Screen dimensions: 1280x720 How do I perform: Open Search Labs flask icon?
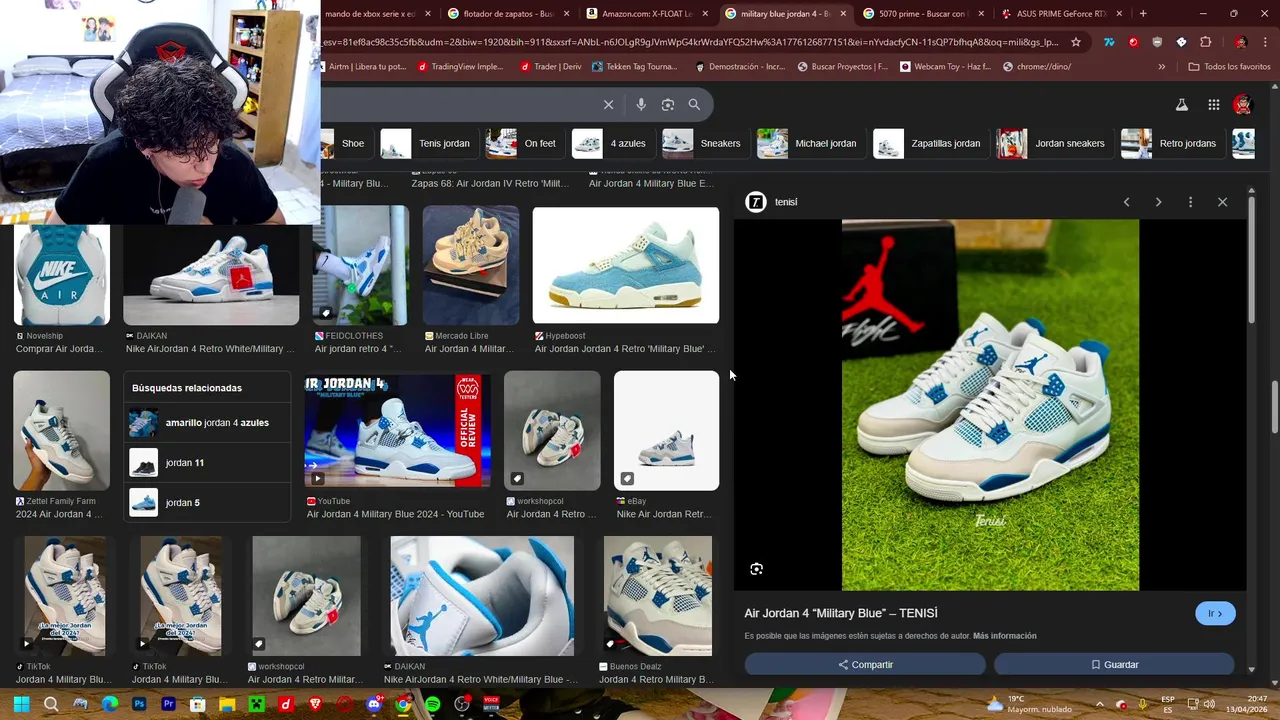click(1181, 104)
